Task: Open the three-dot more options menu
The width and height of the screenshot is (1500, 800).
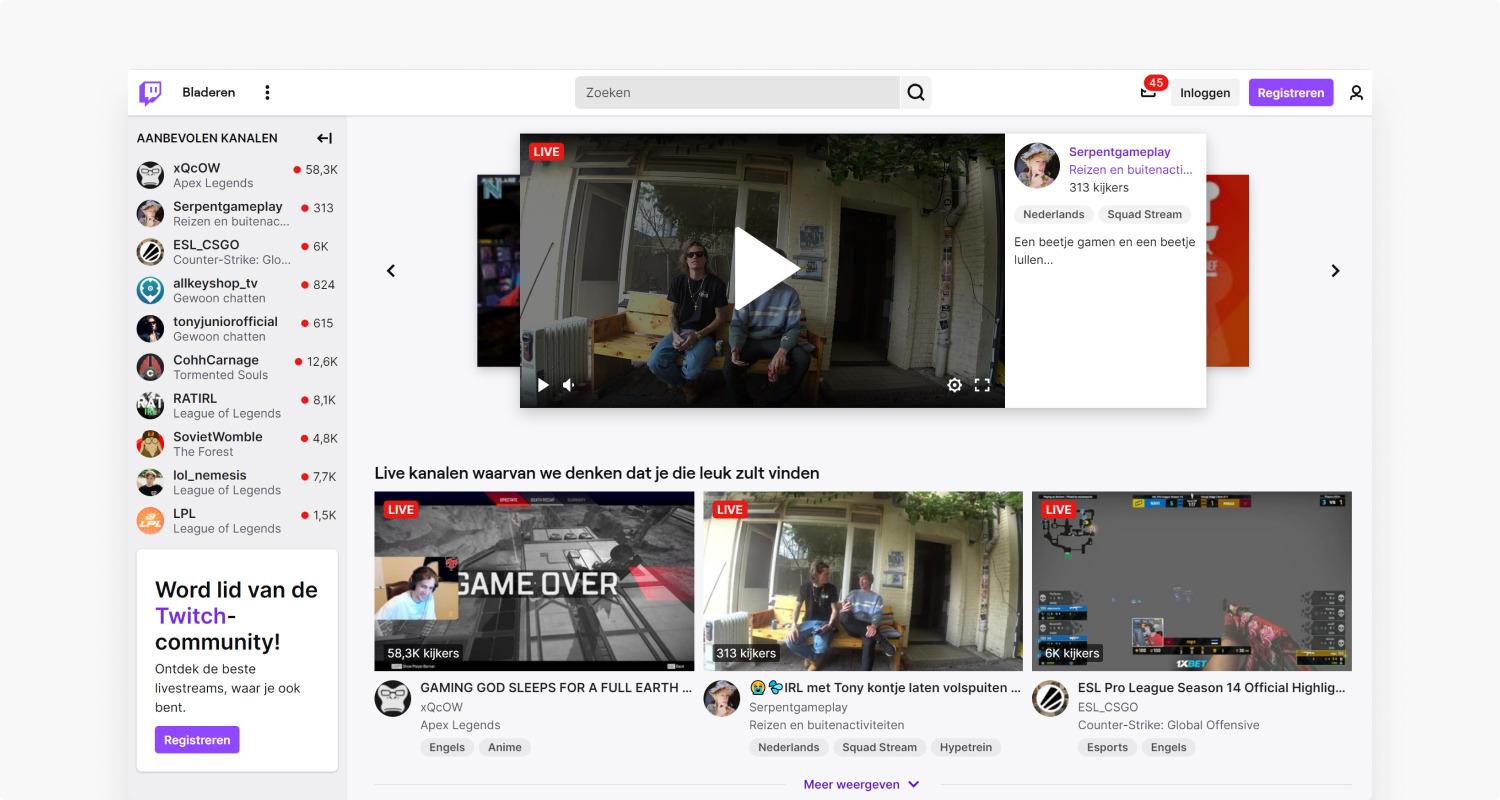Action: point(267,92)
